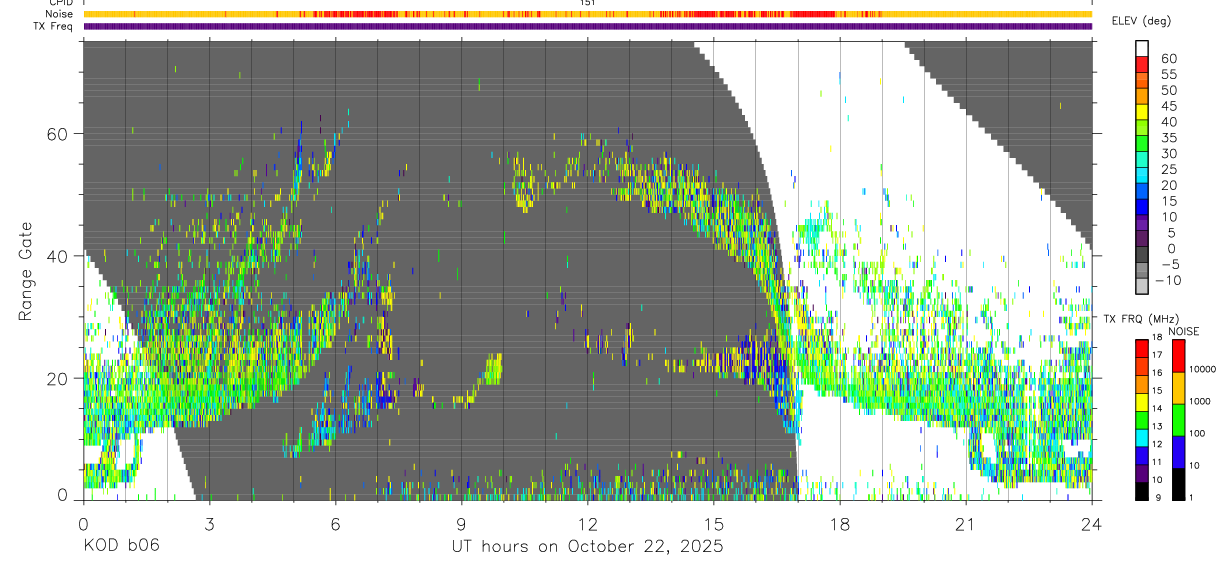Click the 'TX Freq' strip label
The image size is (1228, 567).
coord(54,26)
